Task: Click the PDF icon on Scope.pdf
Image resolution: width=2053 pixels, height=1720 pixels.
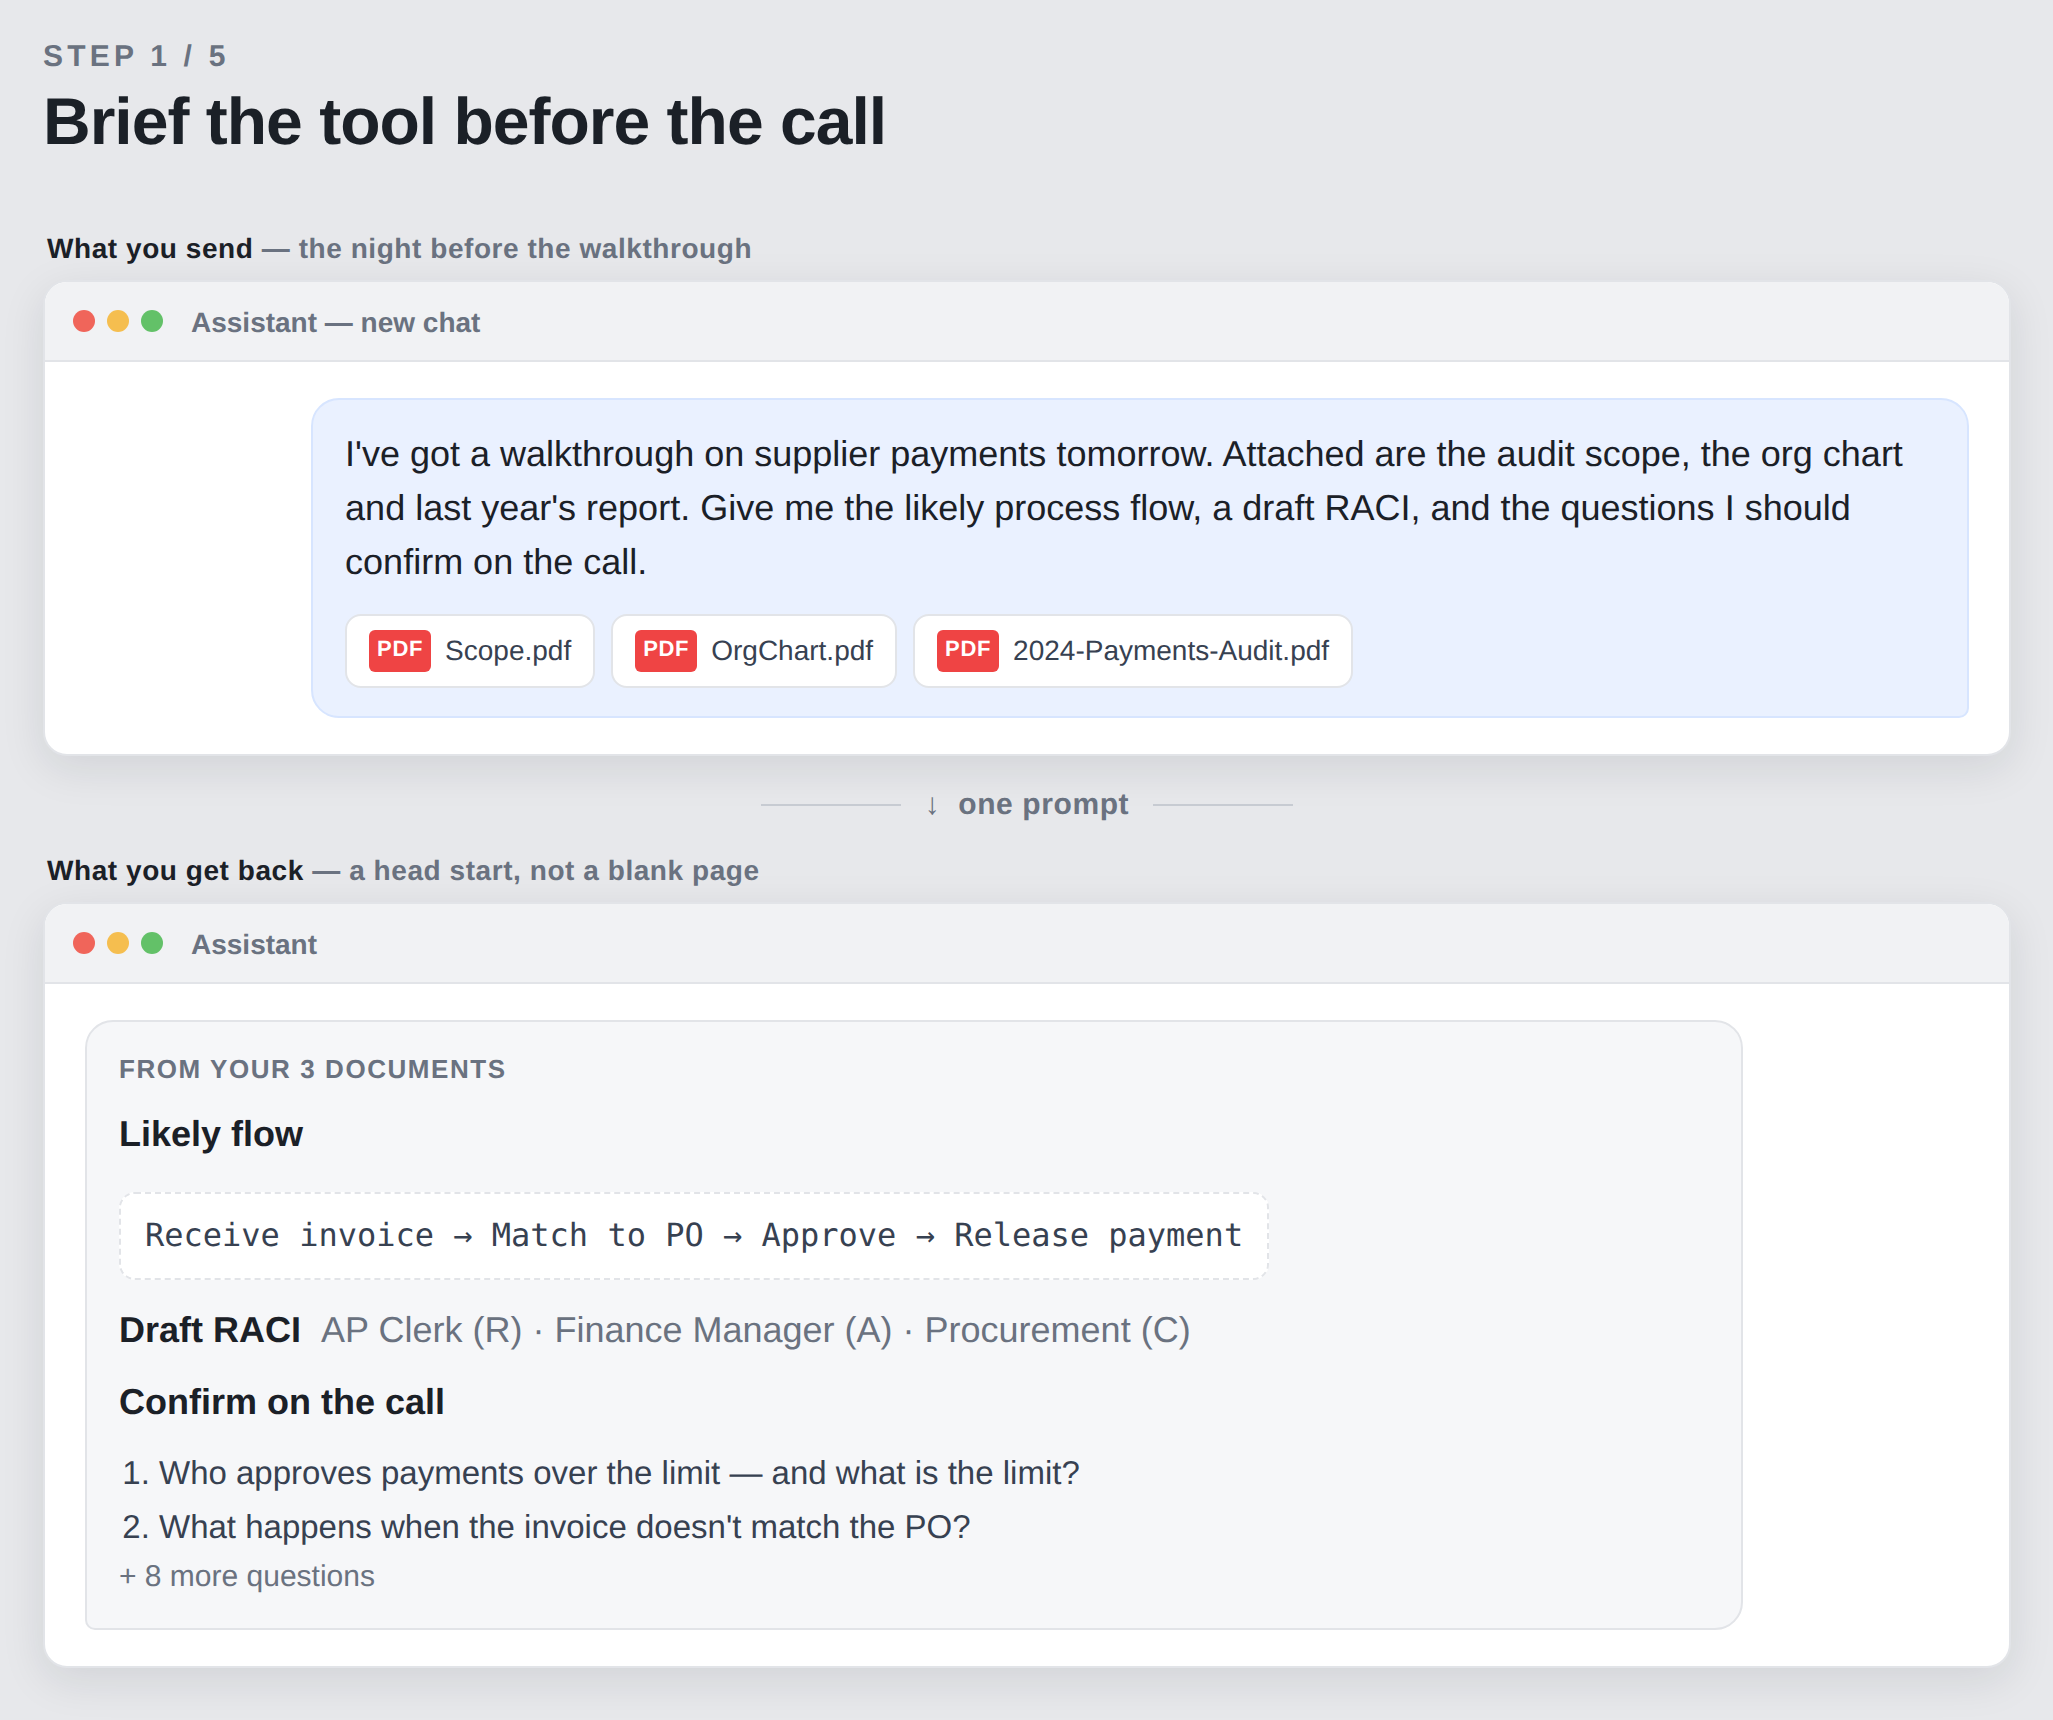Action: coord(400,650)
